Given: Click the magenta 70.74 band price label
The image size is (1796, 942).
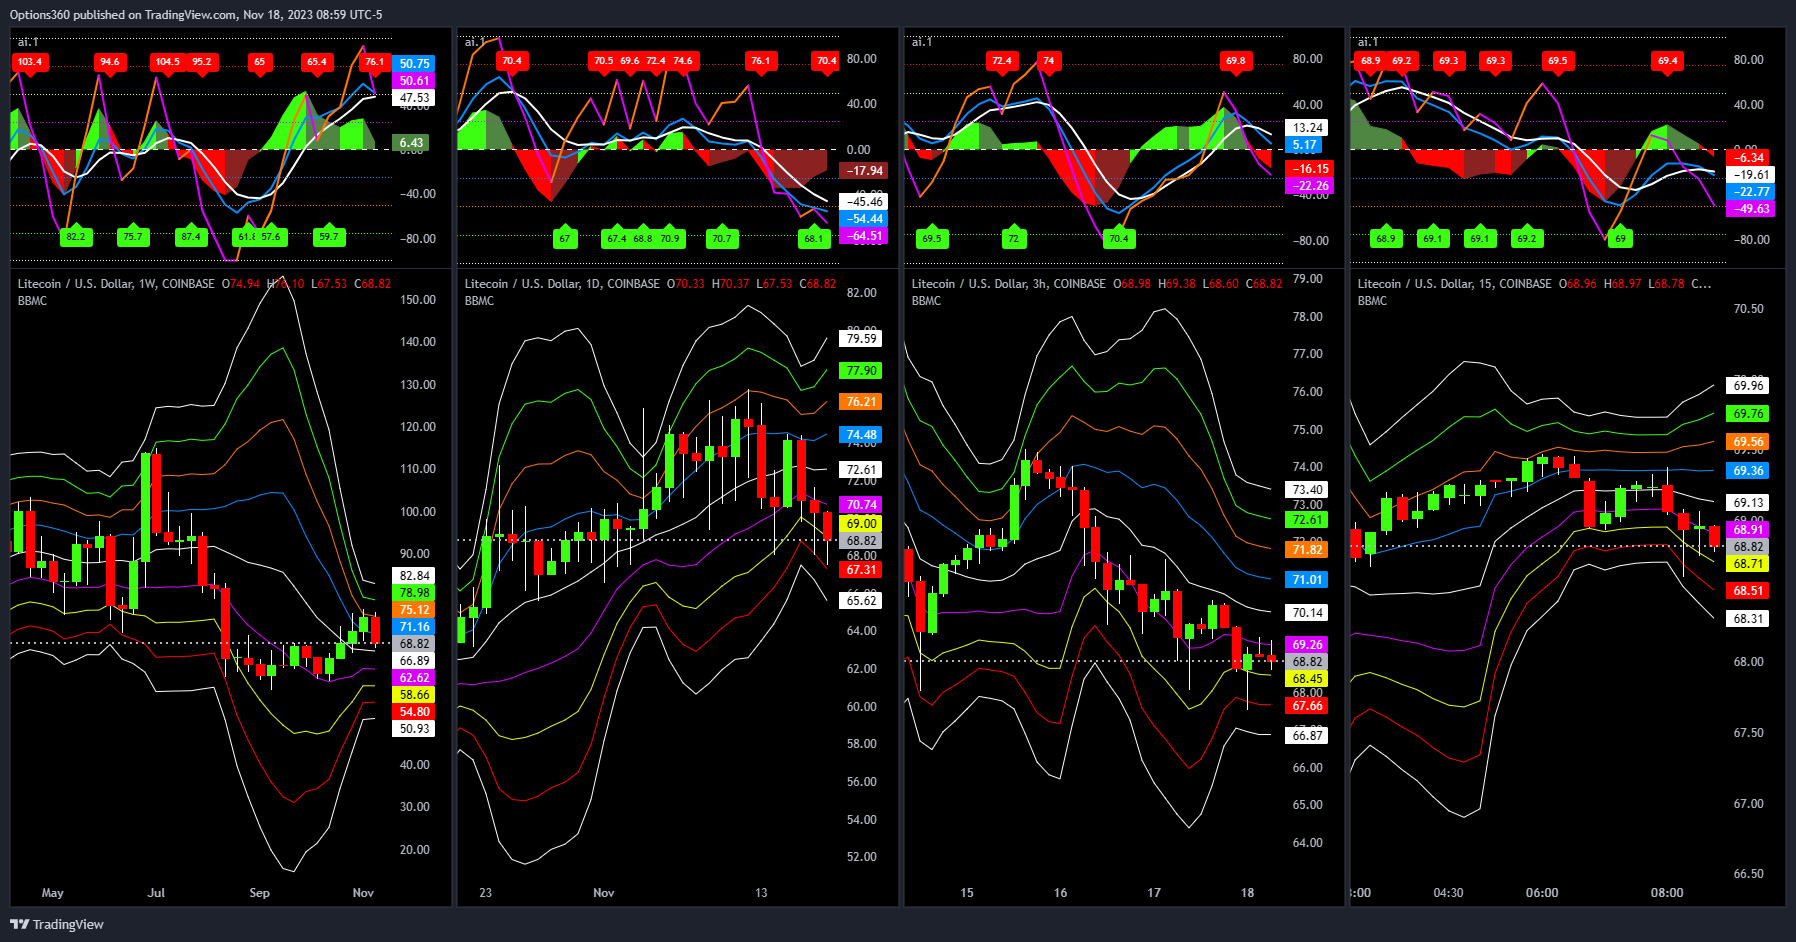Looking at the screenshot, I should [861, 505].
